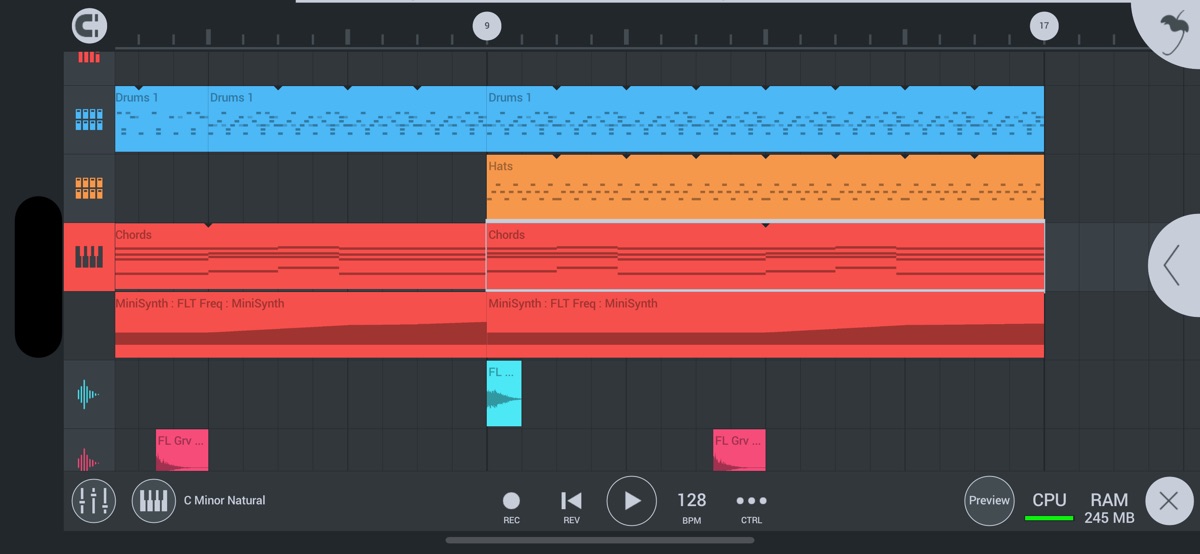1200x554 pixels.
Task: Select the pink audio waveform track icon
Action: [x=88, y=459]
